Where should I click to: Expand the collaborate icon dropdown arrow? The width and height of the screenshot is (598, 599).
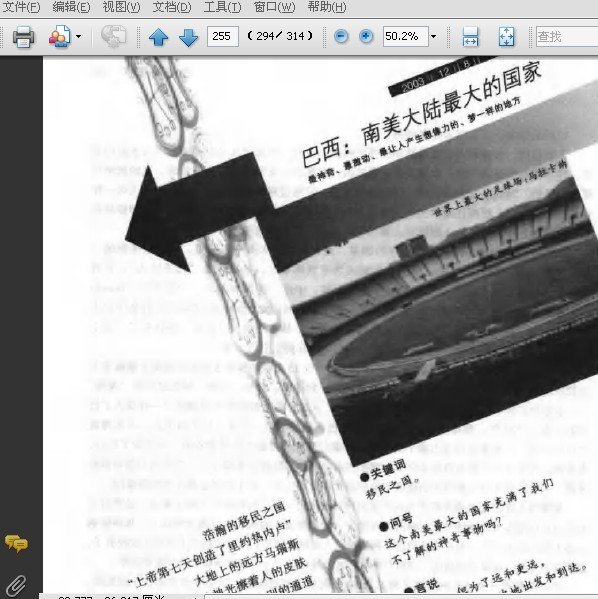[x=78, y=37]
